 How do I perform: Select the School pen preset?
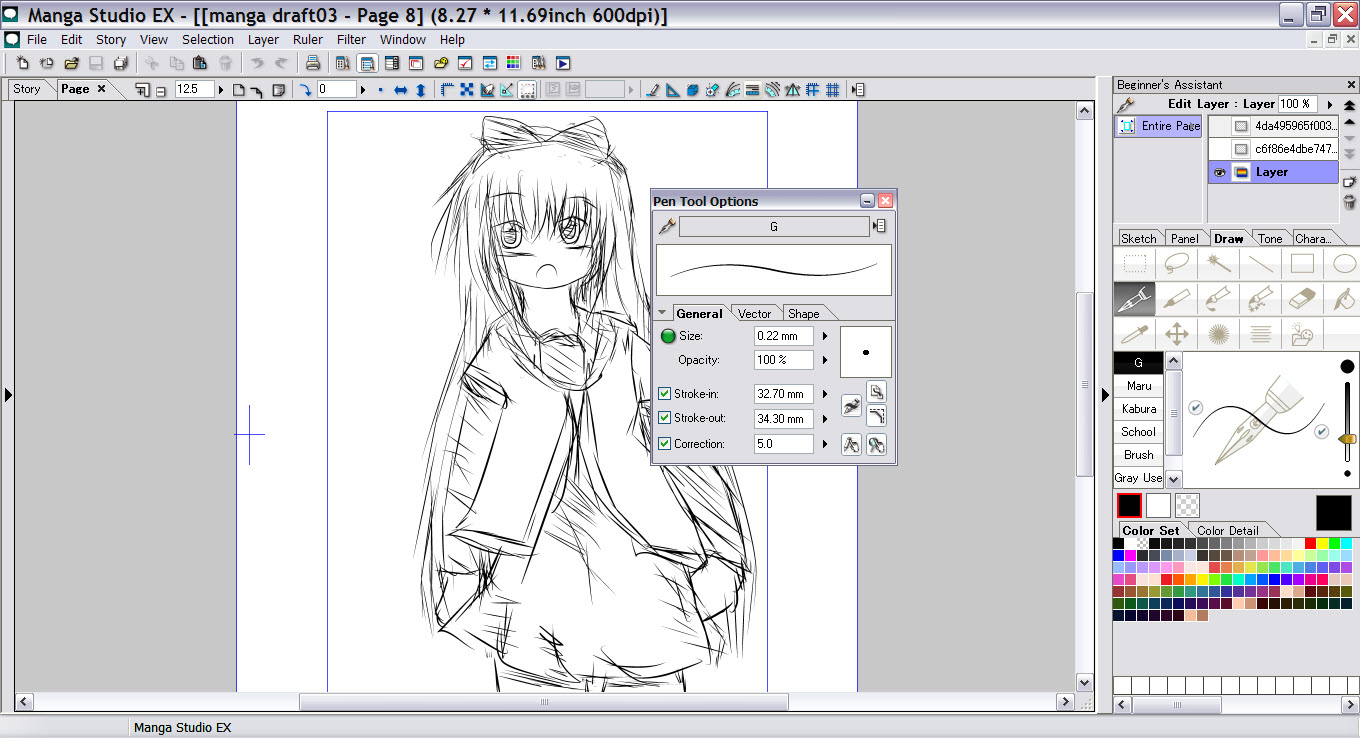click(1139, 432)
